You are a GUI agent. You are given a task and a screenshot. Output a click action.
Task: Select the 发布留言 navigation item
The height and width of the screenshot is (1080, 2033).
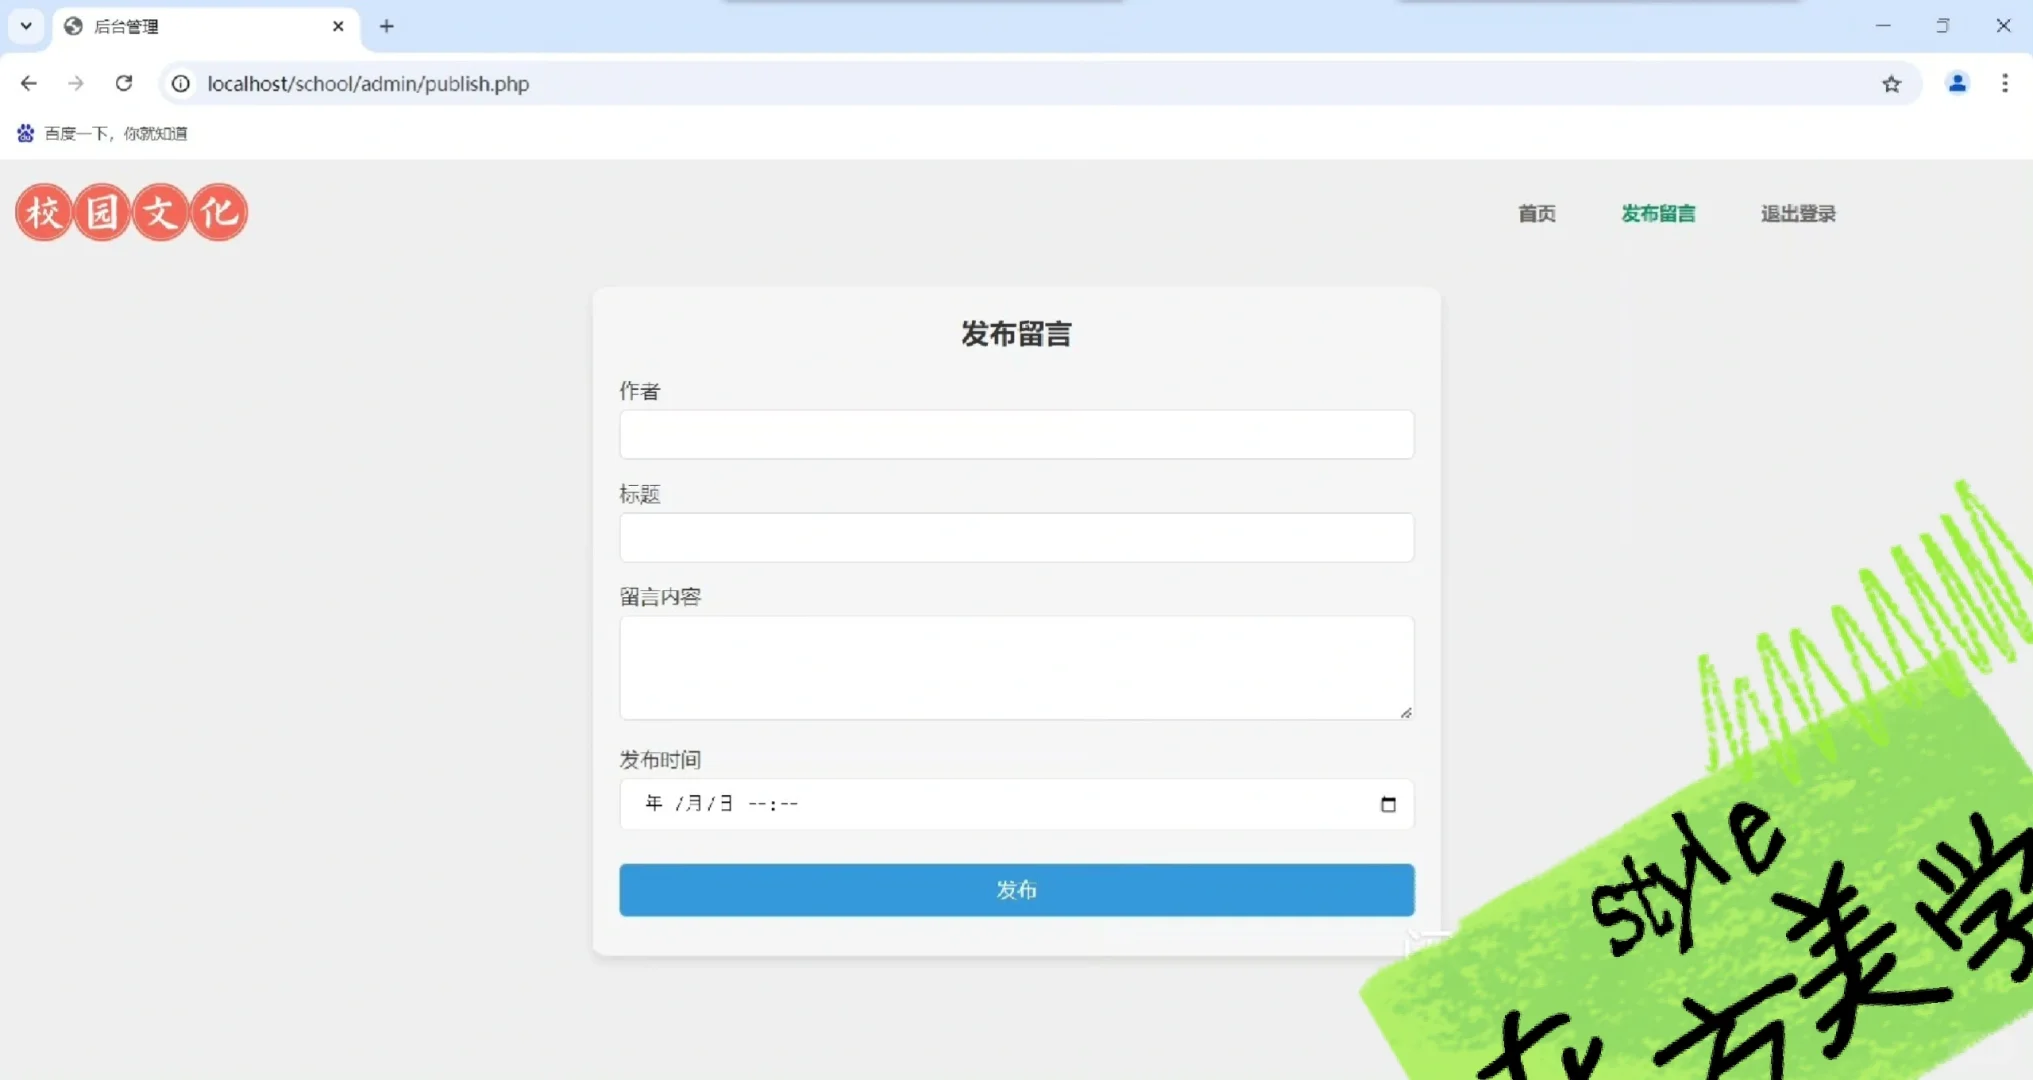point(1658,213)
